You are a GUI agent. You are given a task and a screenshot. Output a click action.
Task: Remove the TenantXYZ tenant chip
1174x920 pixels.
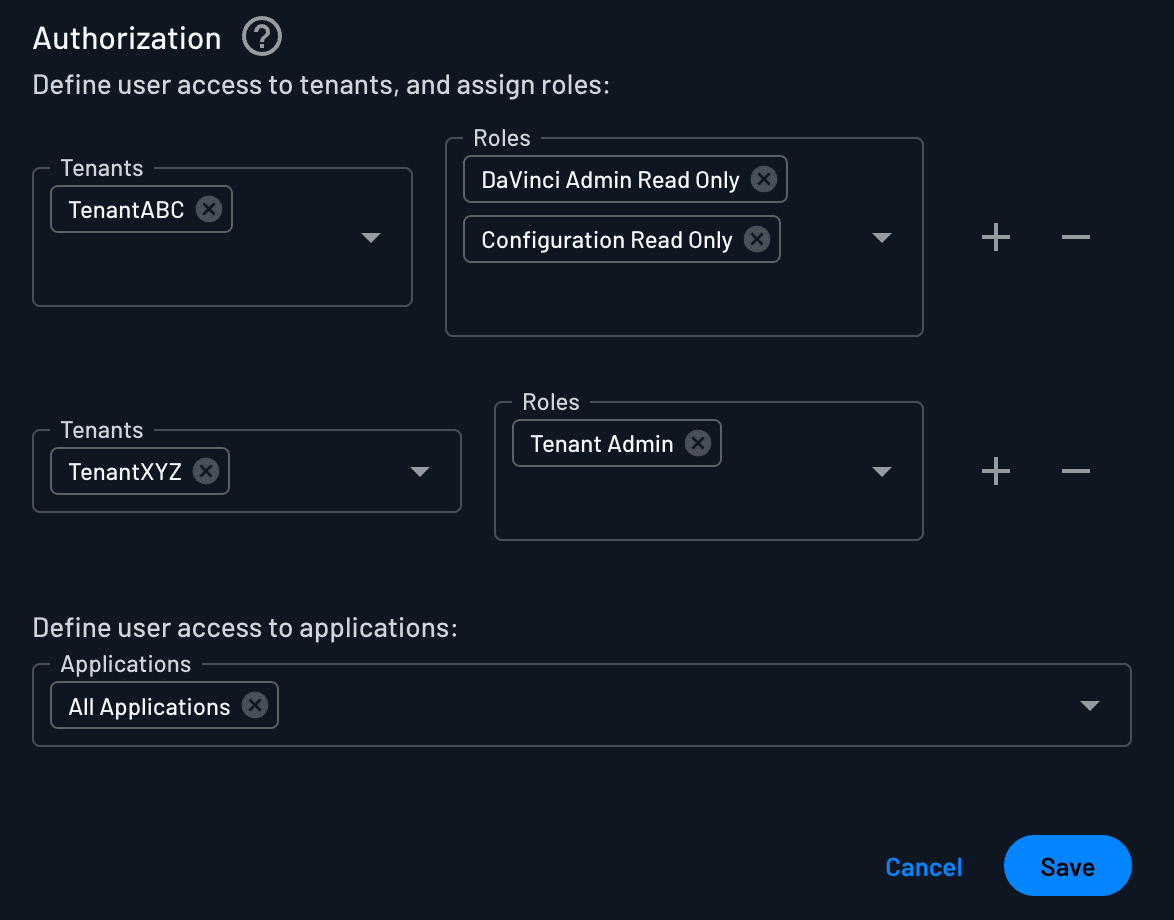click(x=206, y=470)
